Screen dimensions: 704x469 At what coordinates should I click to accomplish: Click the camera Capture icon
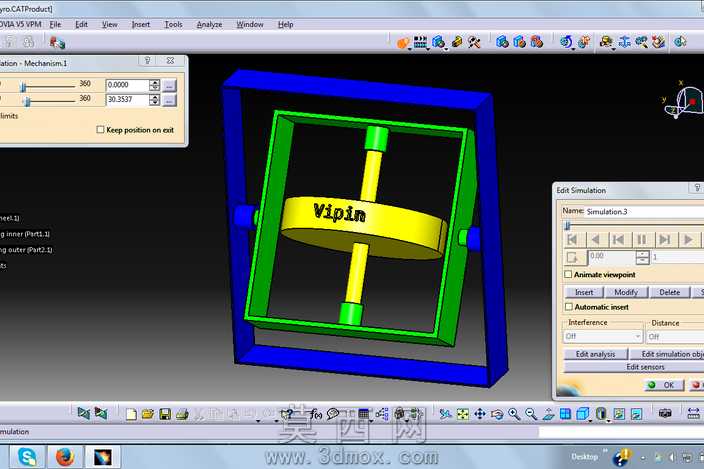click(665, 414)
